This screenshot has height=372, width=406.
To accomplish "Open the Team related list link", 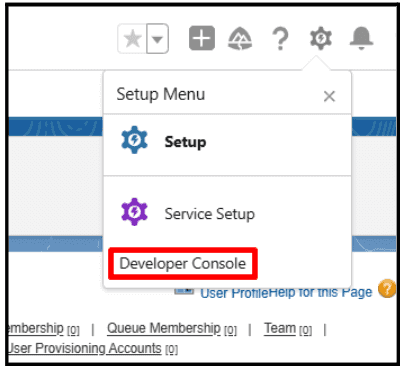I will coord(280,328).
